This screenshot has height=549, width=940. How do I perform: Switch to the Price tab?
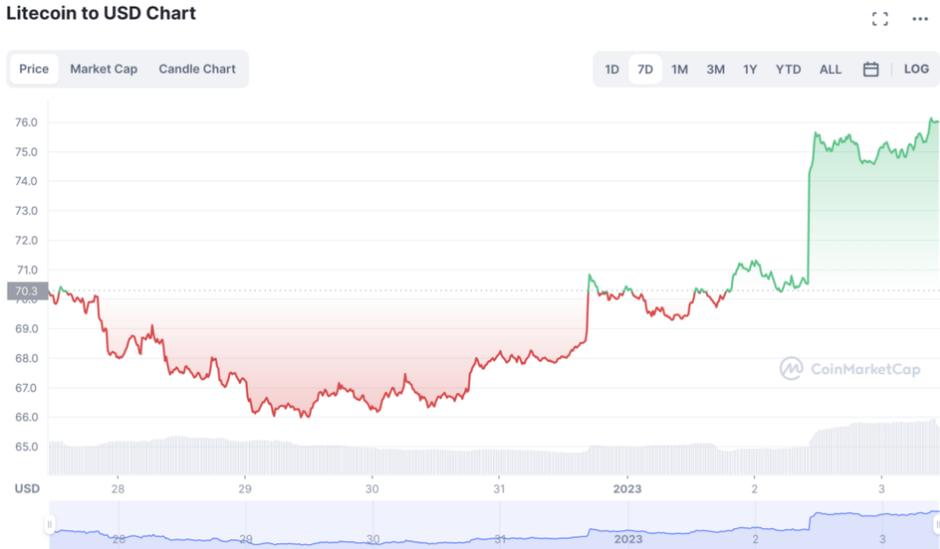tap(34, 69)
